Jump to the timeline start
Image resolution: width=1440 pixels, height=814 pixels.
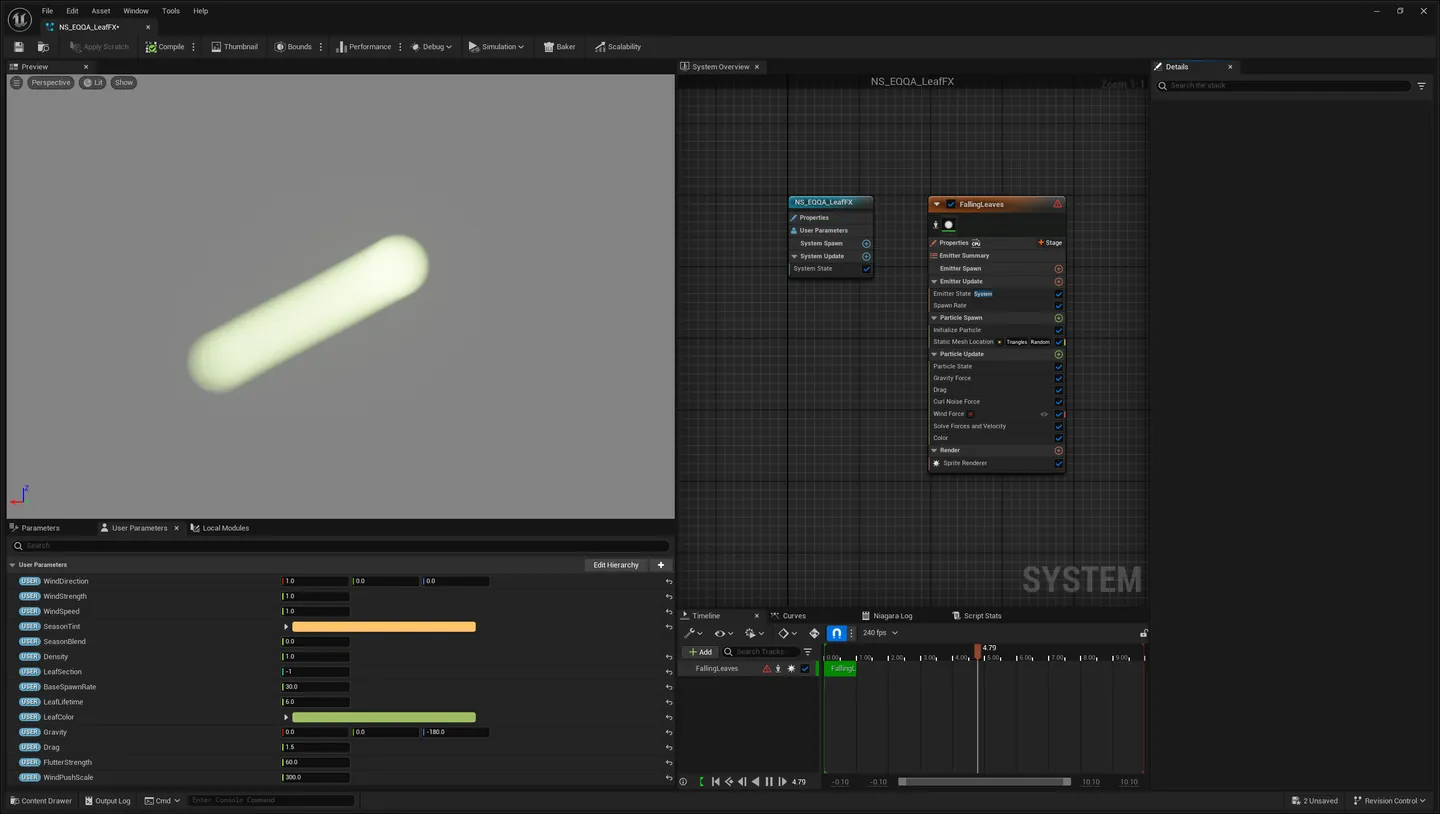[715, 782]
